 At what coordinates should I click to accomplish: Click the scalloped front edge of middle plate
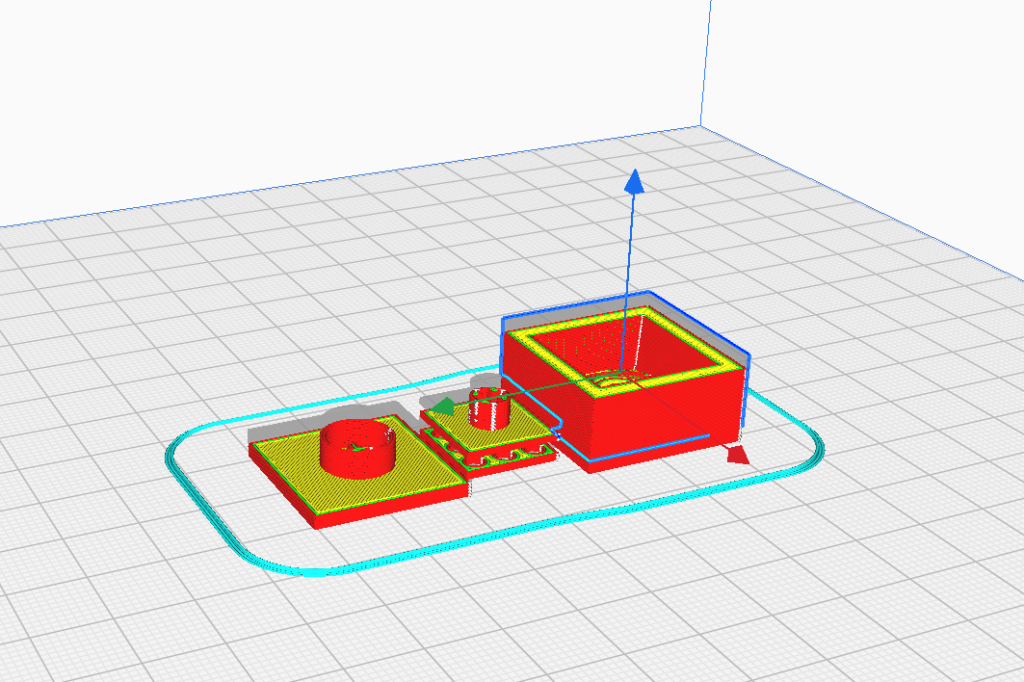pyautogui.click(x=500, y=457)
